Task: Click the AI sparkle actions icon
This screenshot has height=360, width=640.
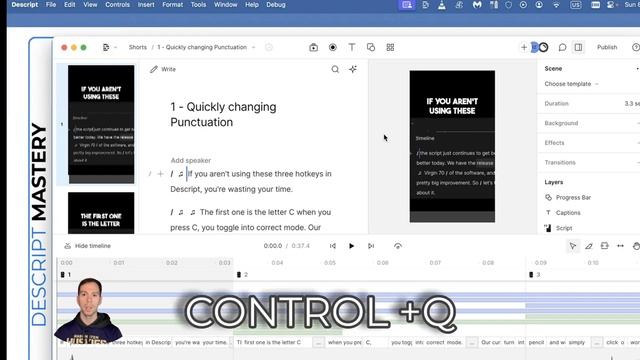Action: pos(353,69)
